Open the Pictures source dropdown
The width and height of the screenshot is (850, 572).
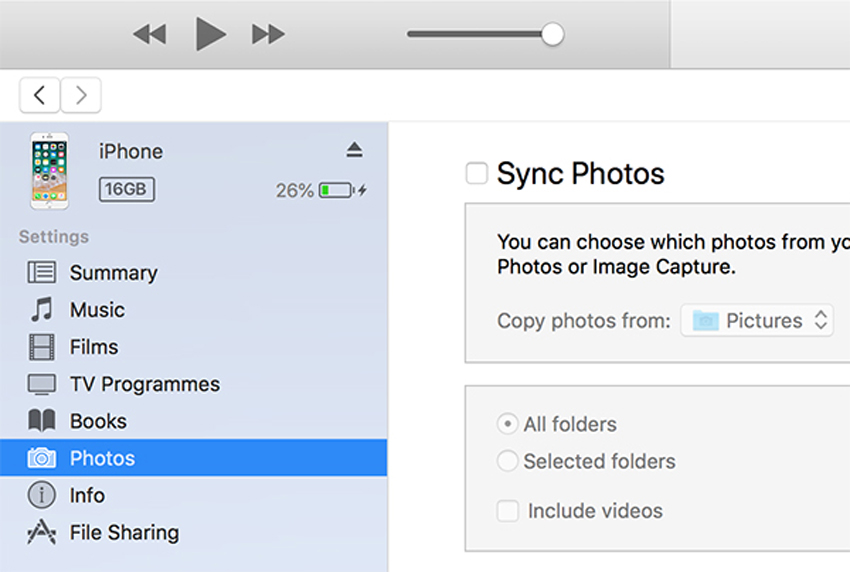[x=757, y=321]
